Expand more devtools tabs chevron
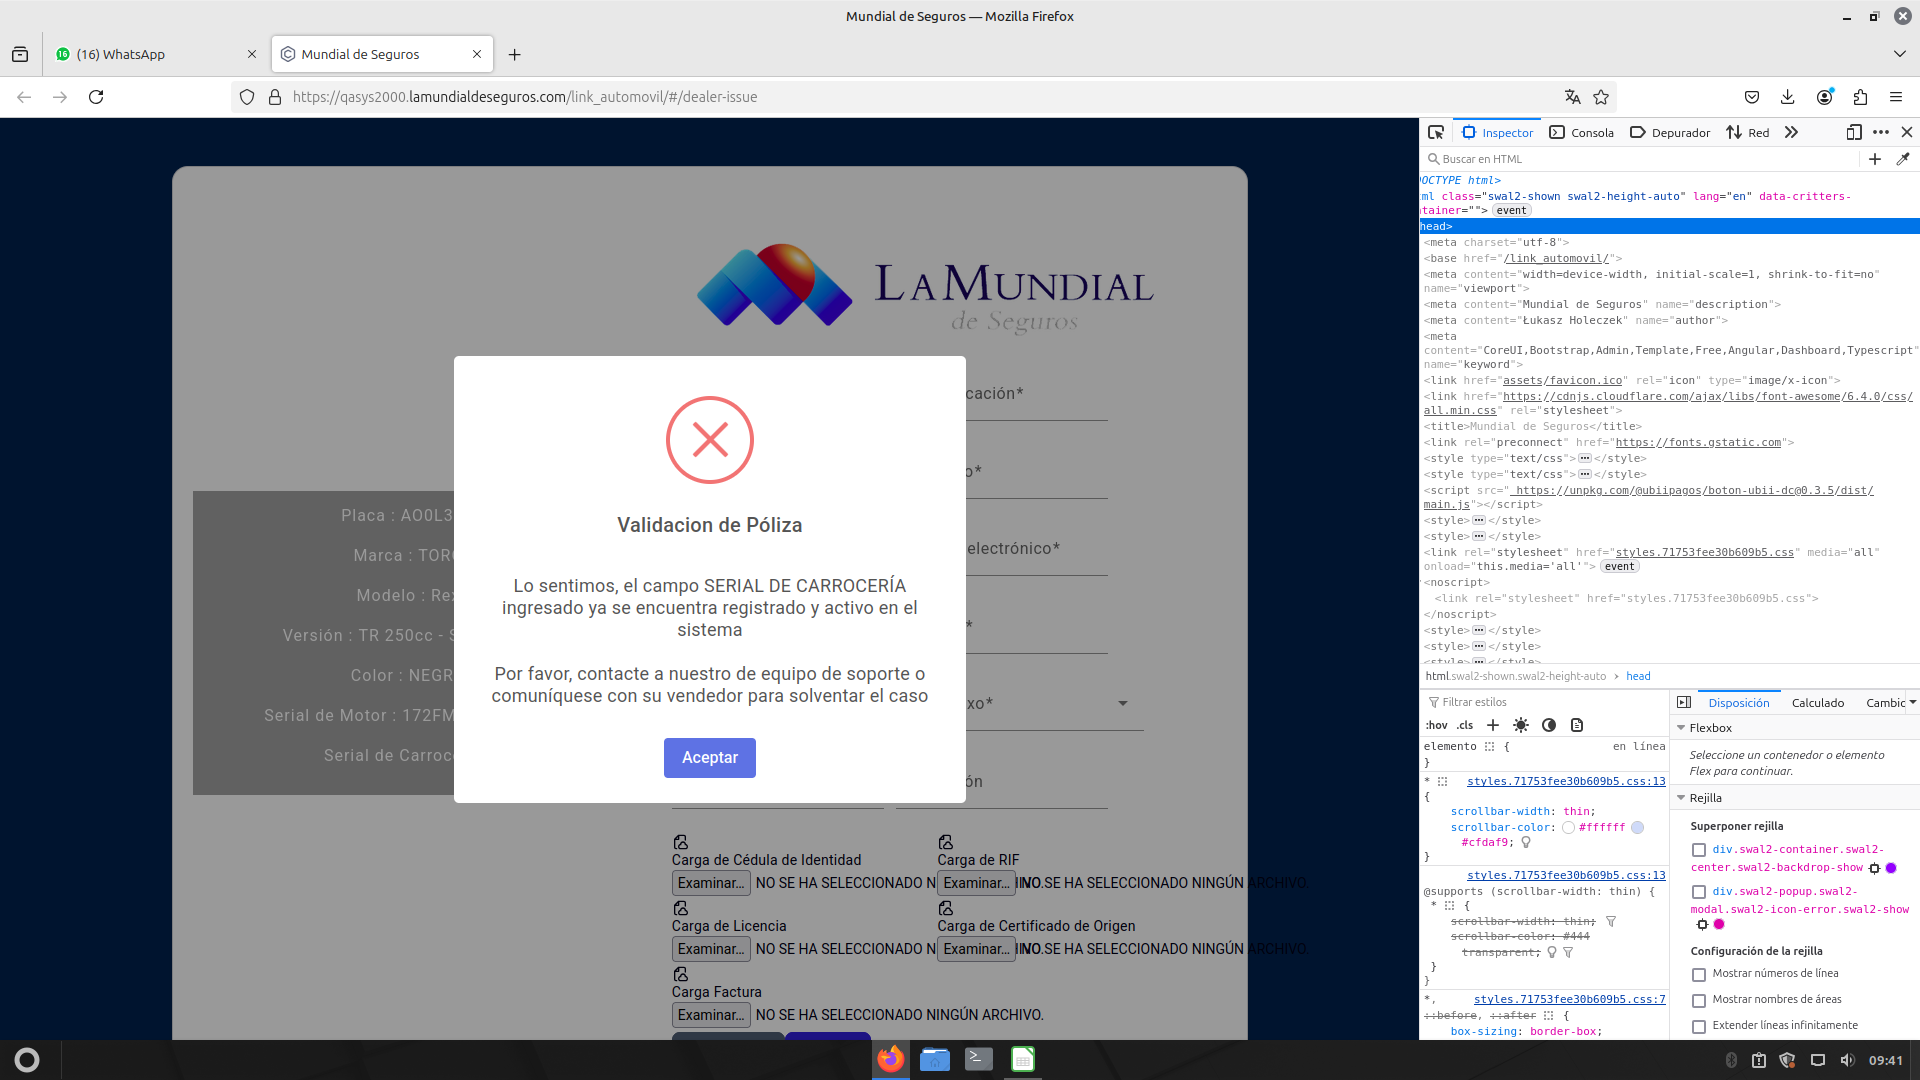 tap(1791, 132)
